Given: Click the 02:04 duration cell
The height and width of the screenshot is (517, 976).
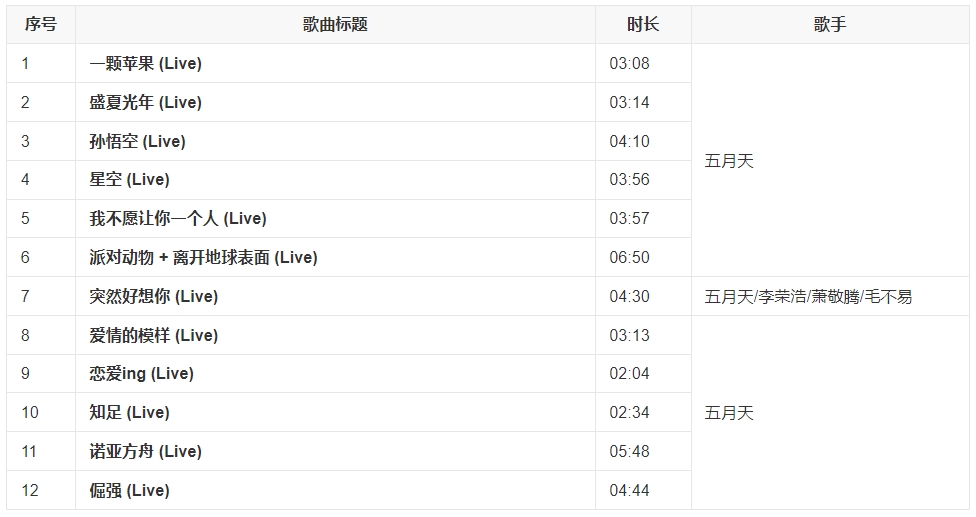Looking at the screenshot, I should pyautogui.click(x=629, y=374).
